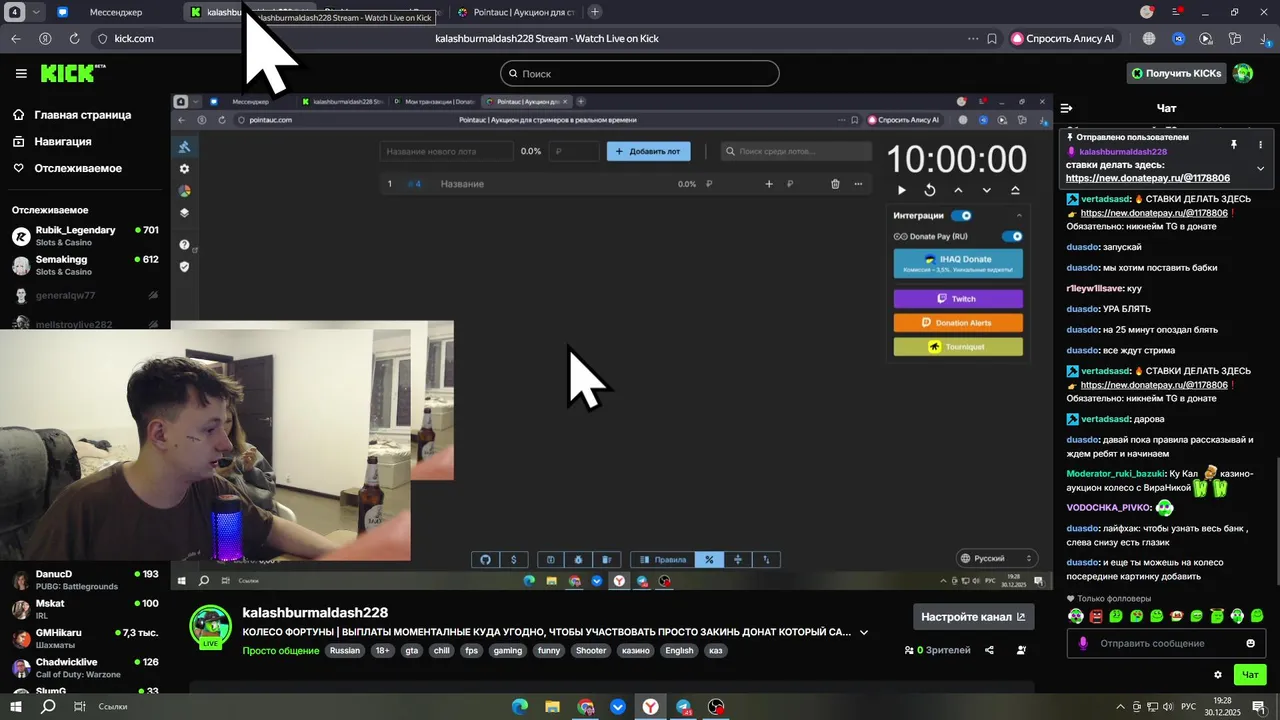Open the site security shield icon

click(x=102, y=39)
